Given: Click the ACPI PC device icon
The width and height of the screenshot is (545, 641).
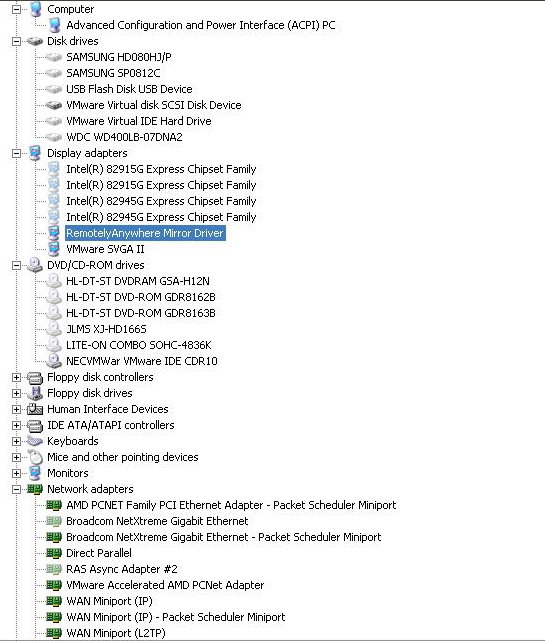Looking at the screenshot, I should coord(54,25).
